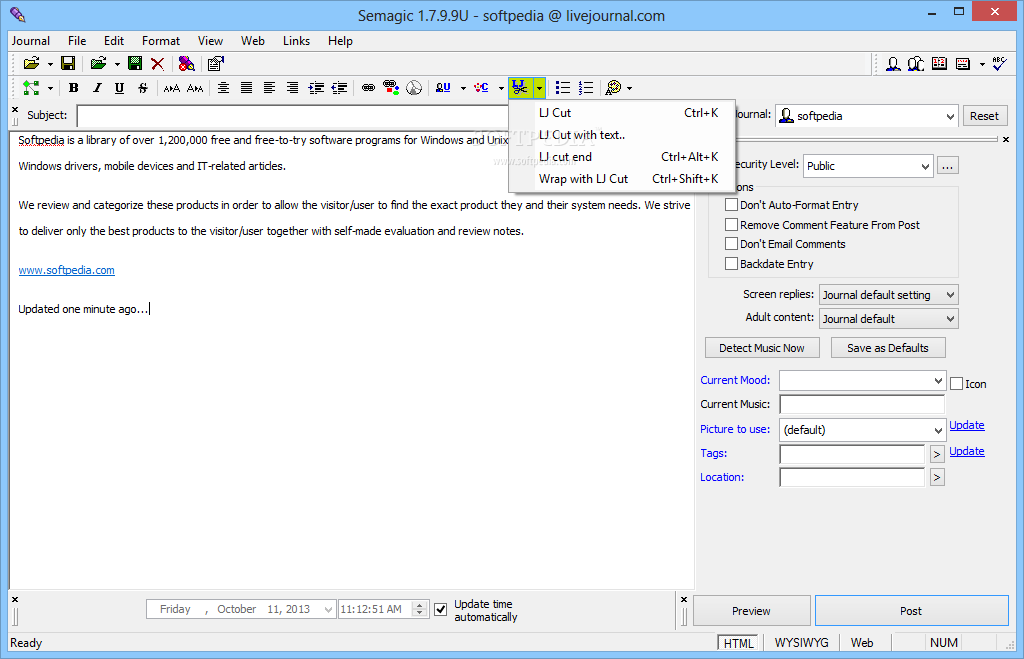This screenshot has height=659, width=1024.
Task: Justify the text alignment
Action: [246, 88]
